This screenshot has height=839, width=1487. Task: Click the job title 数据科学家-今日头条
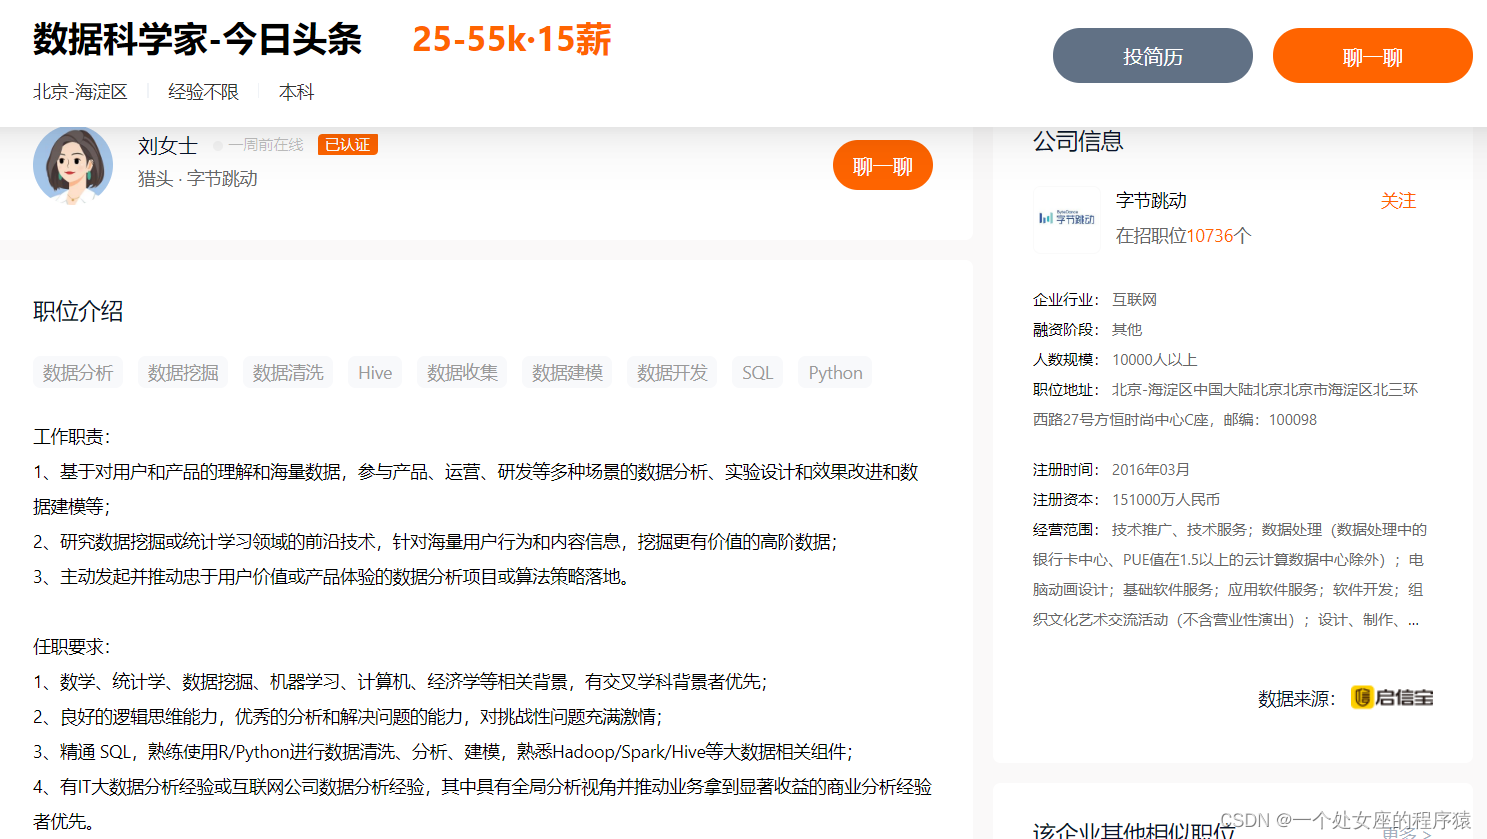coord(197,40)
